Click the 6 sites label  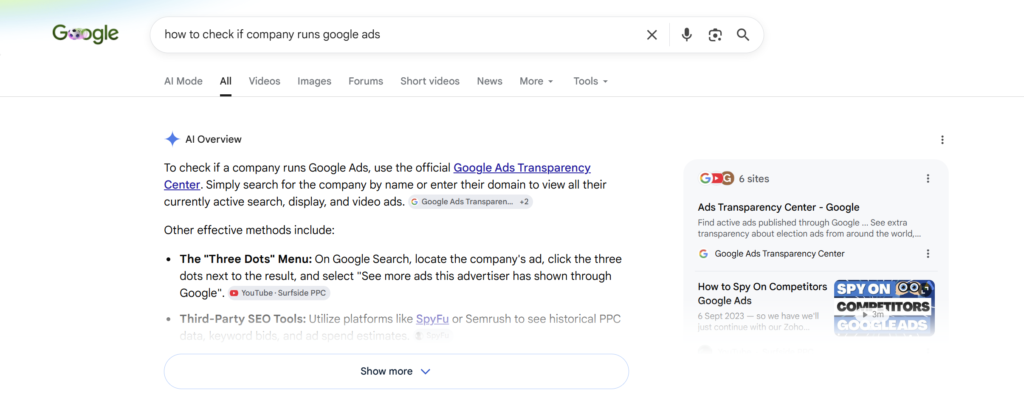click(754, 179)
